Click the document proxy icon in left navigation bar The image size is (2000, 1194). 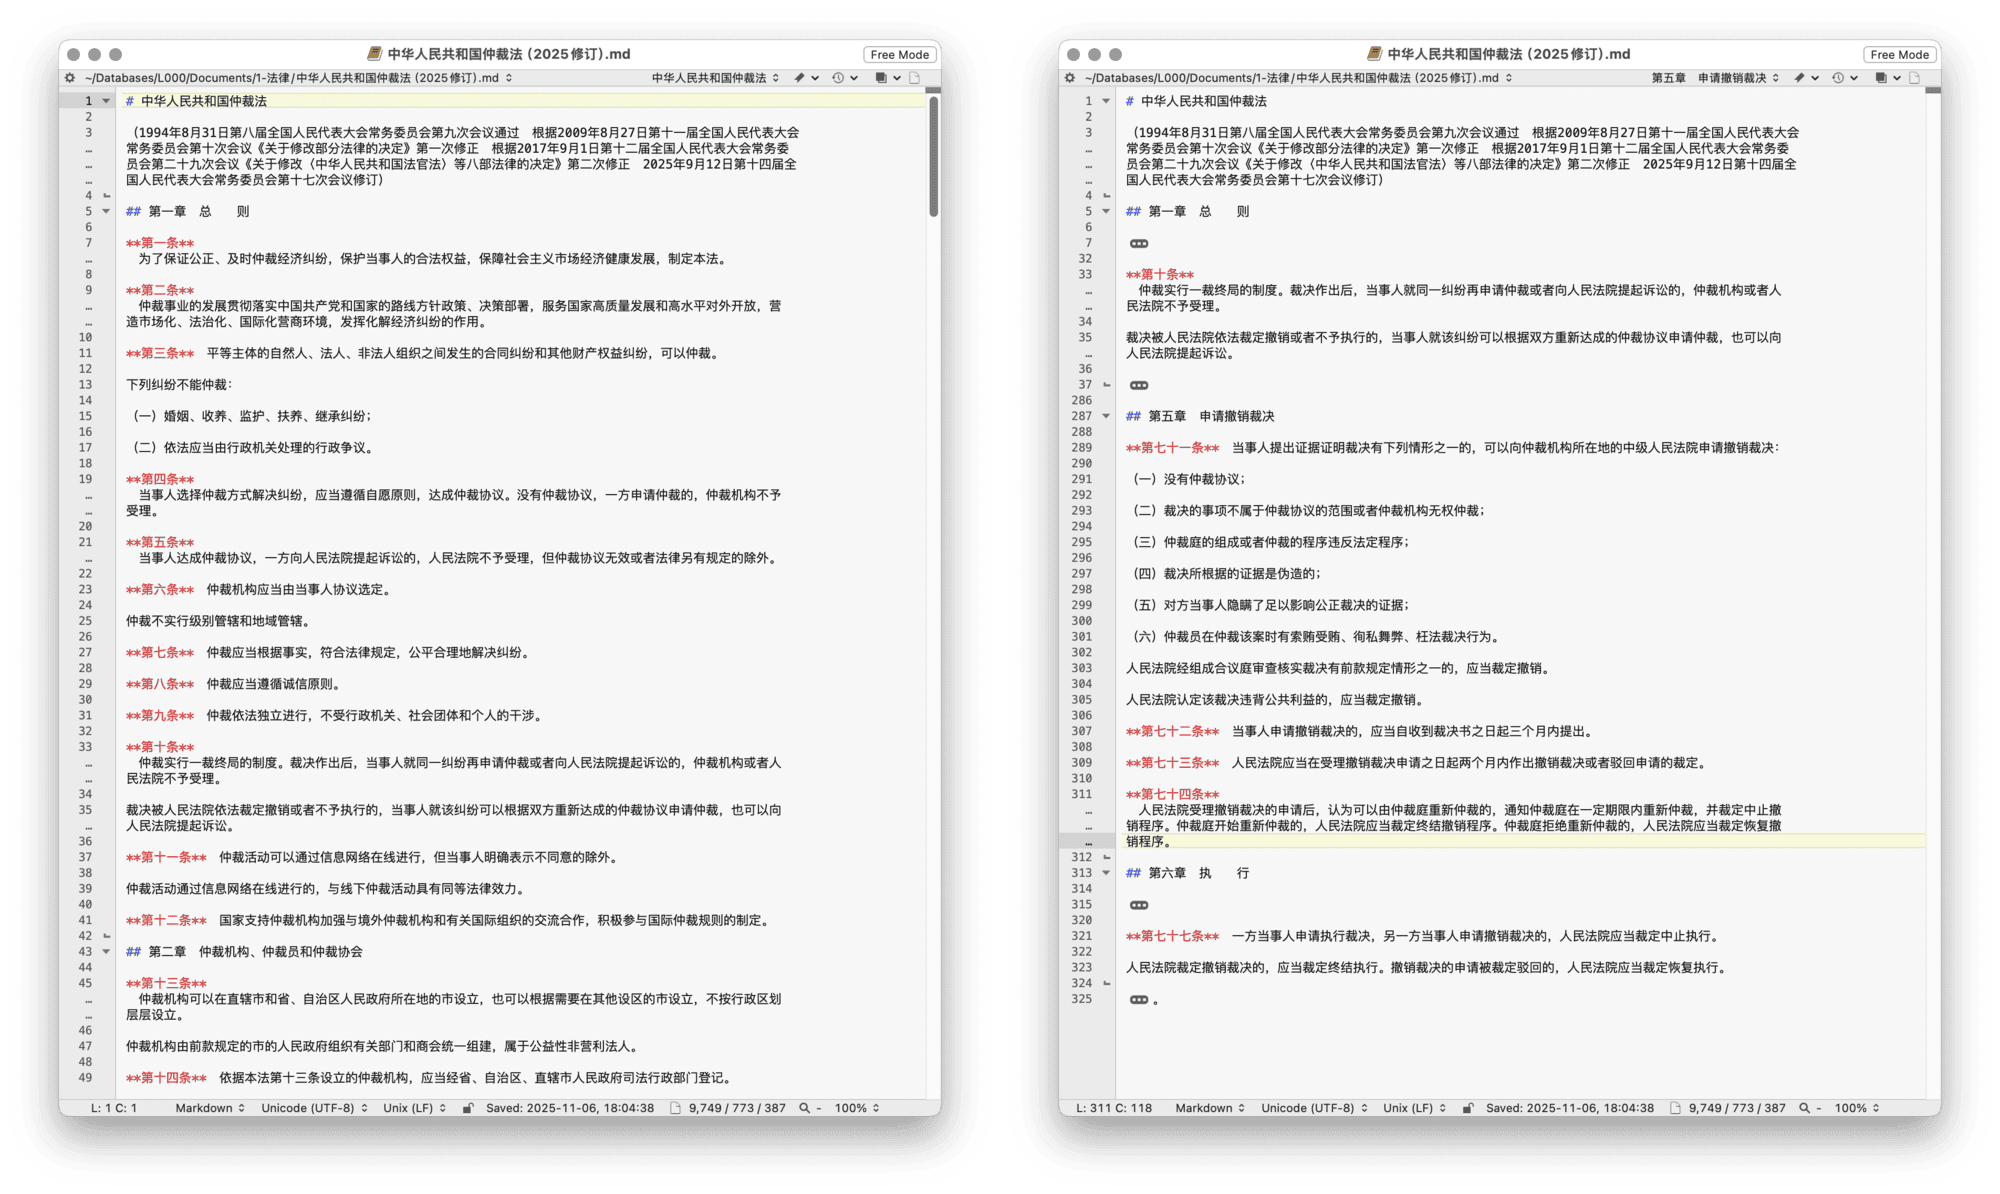click(x=914, y=78)
